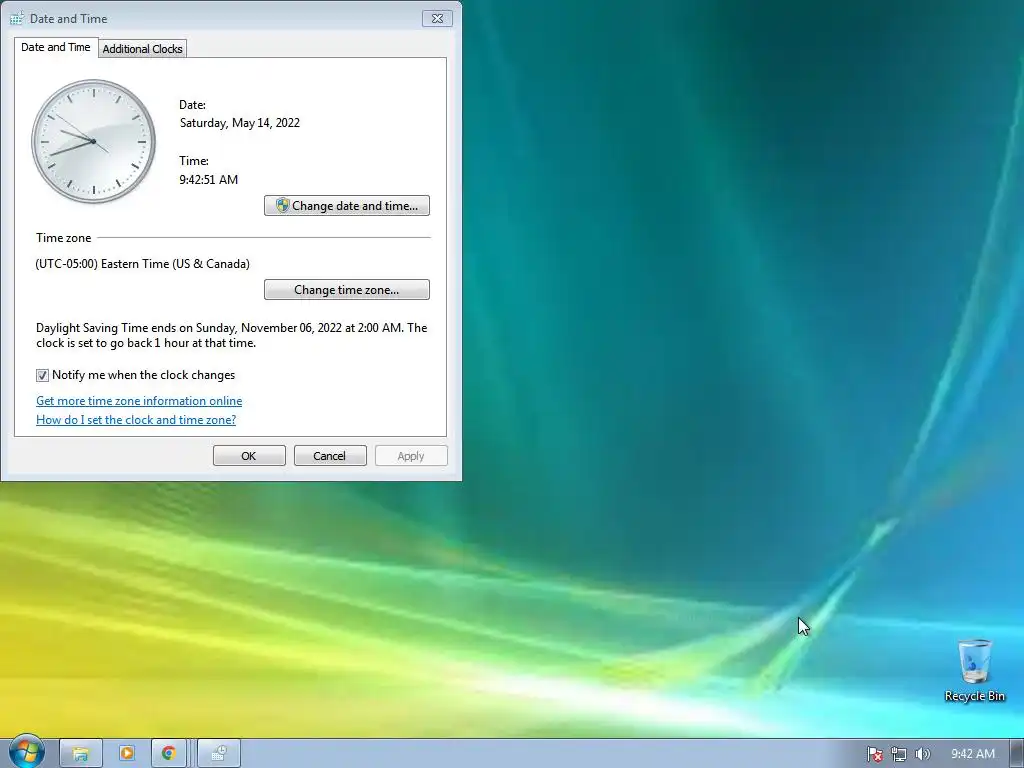Image resolution: width=1024 pixels, height=768 pixels.
Task: Click the Daylight Saving Time ends notice
Action: click(x=232, y=335)
